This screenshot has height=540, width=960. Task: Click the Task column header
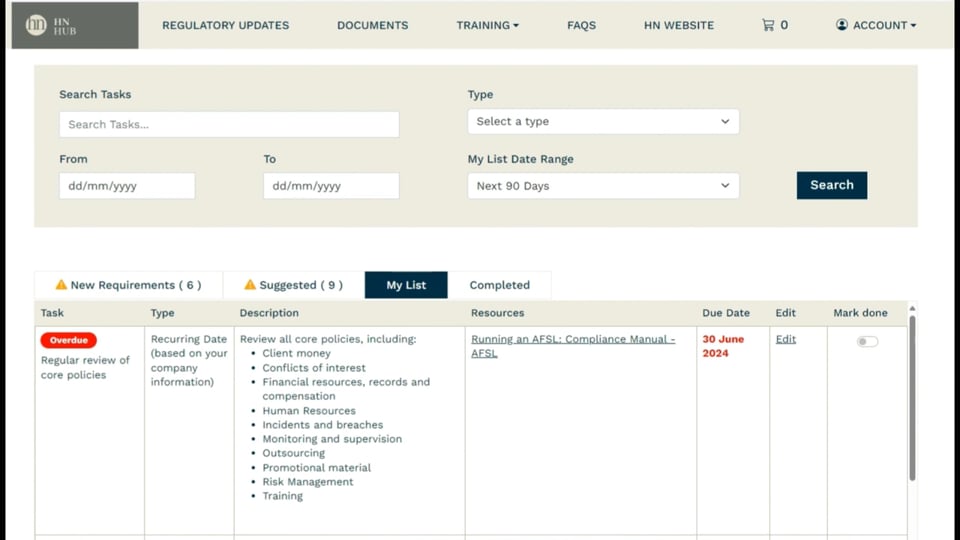pos(52,313)
